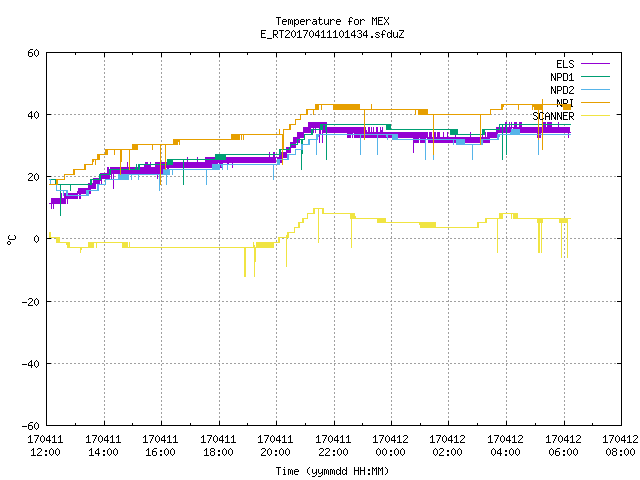Click the x-axis tick label '170411 18:00'
The height and width of the screenshot is (480, 640).
click(218, 446)
